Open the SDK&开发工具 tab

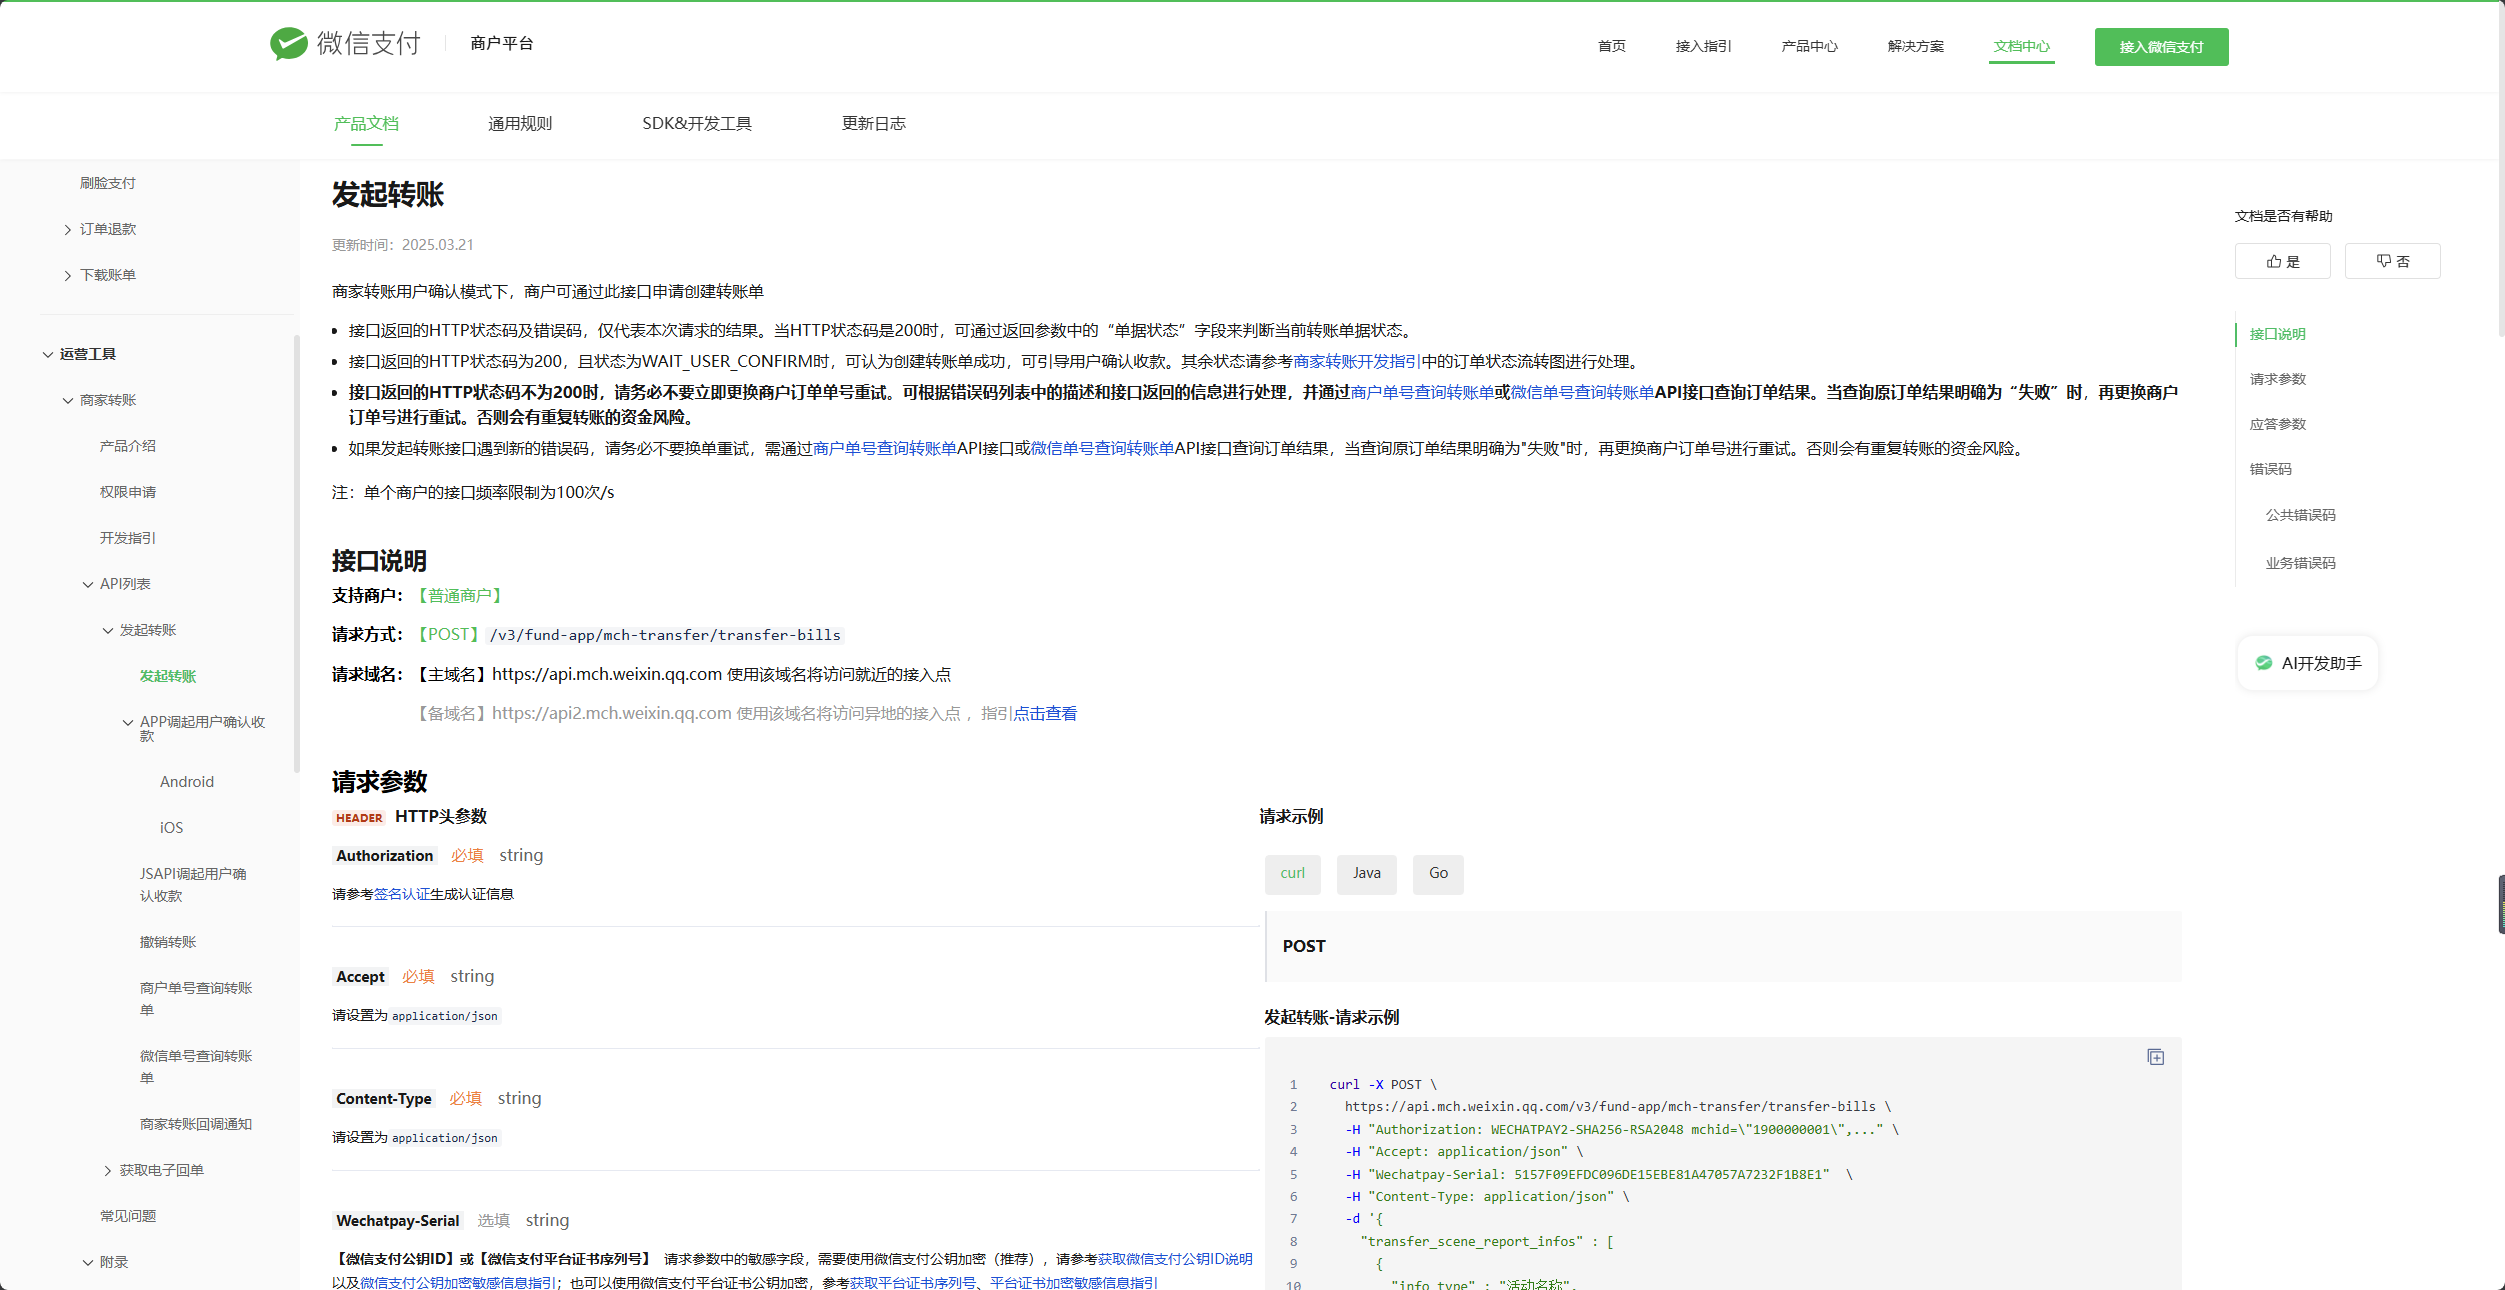[696, 124]
